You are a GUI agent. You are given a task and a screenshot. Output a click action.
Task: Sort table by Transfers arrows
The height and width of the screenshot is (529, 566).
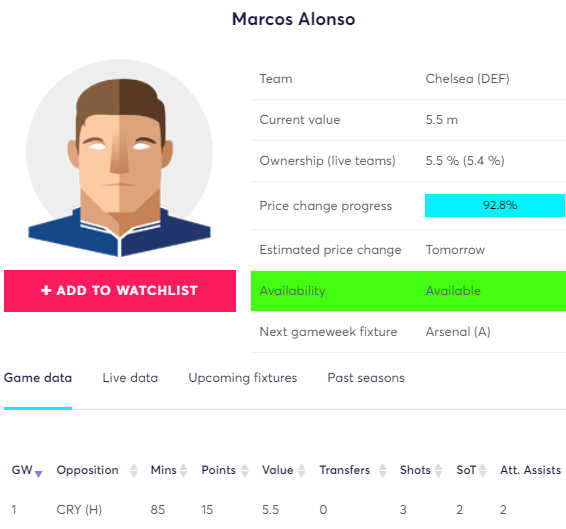coord(383,470)
